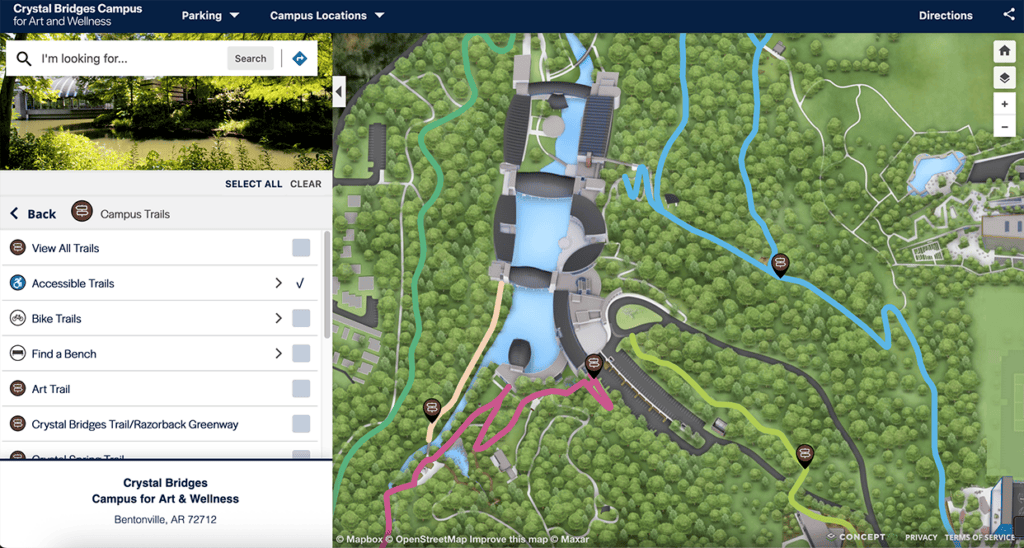Viewport: 1024px width, 548px height.
Task: Open Directions from the header
Action: (945, 15)
